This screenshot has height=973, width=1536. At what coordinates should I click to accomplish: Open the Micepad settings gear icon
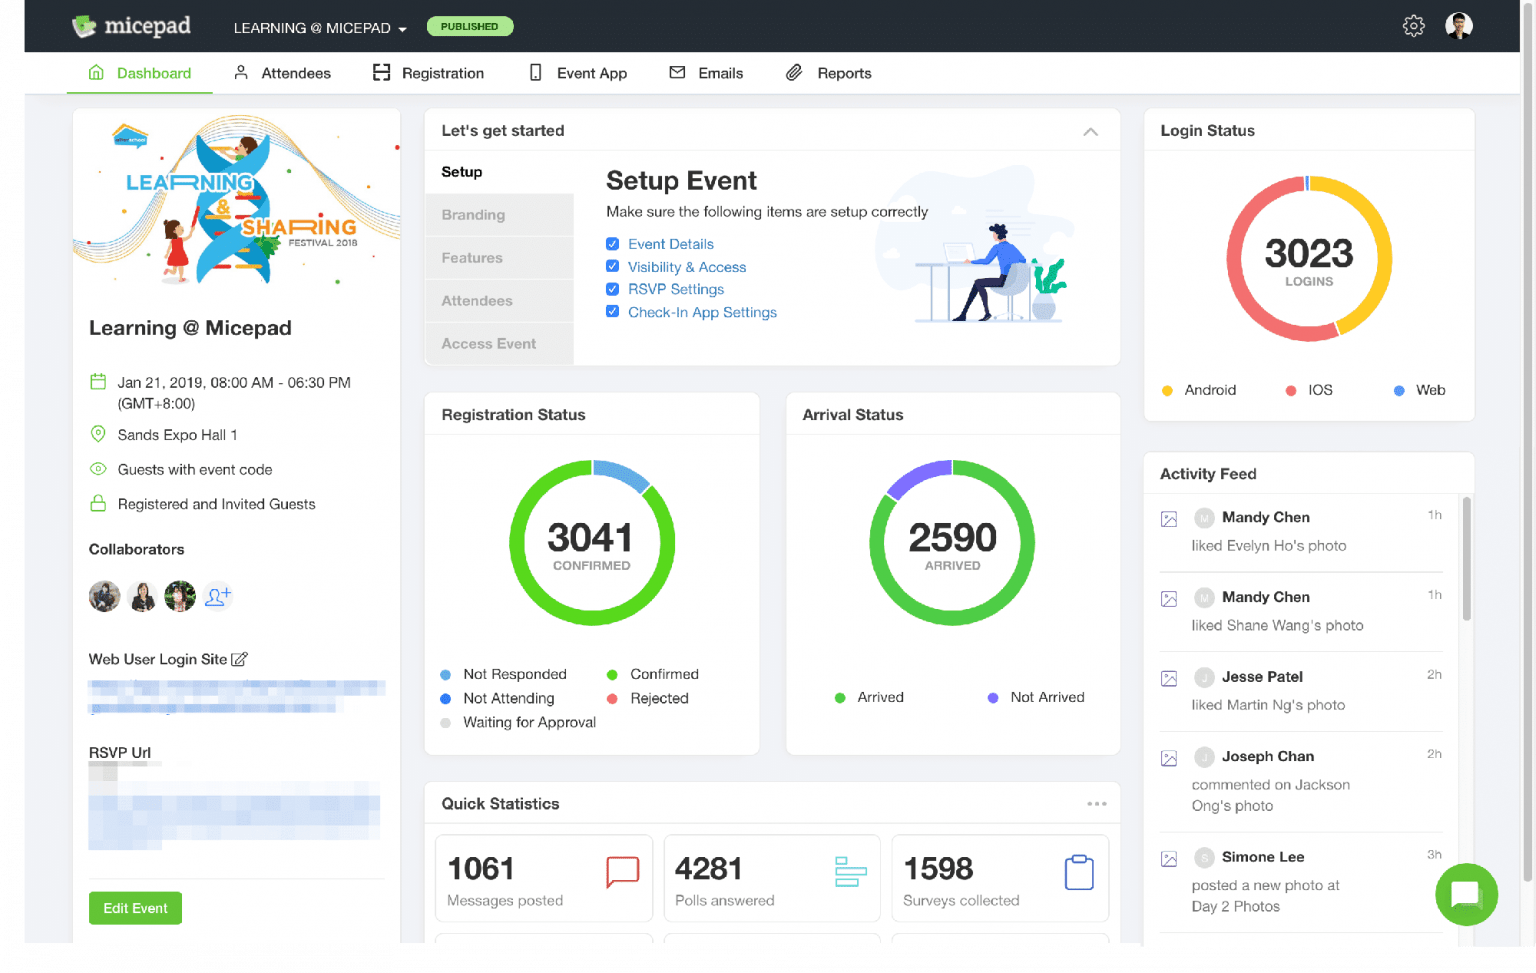pos(1413,26)
